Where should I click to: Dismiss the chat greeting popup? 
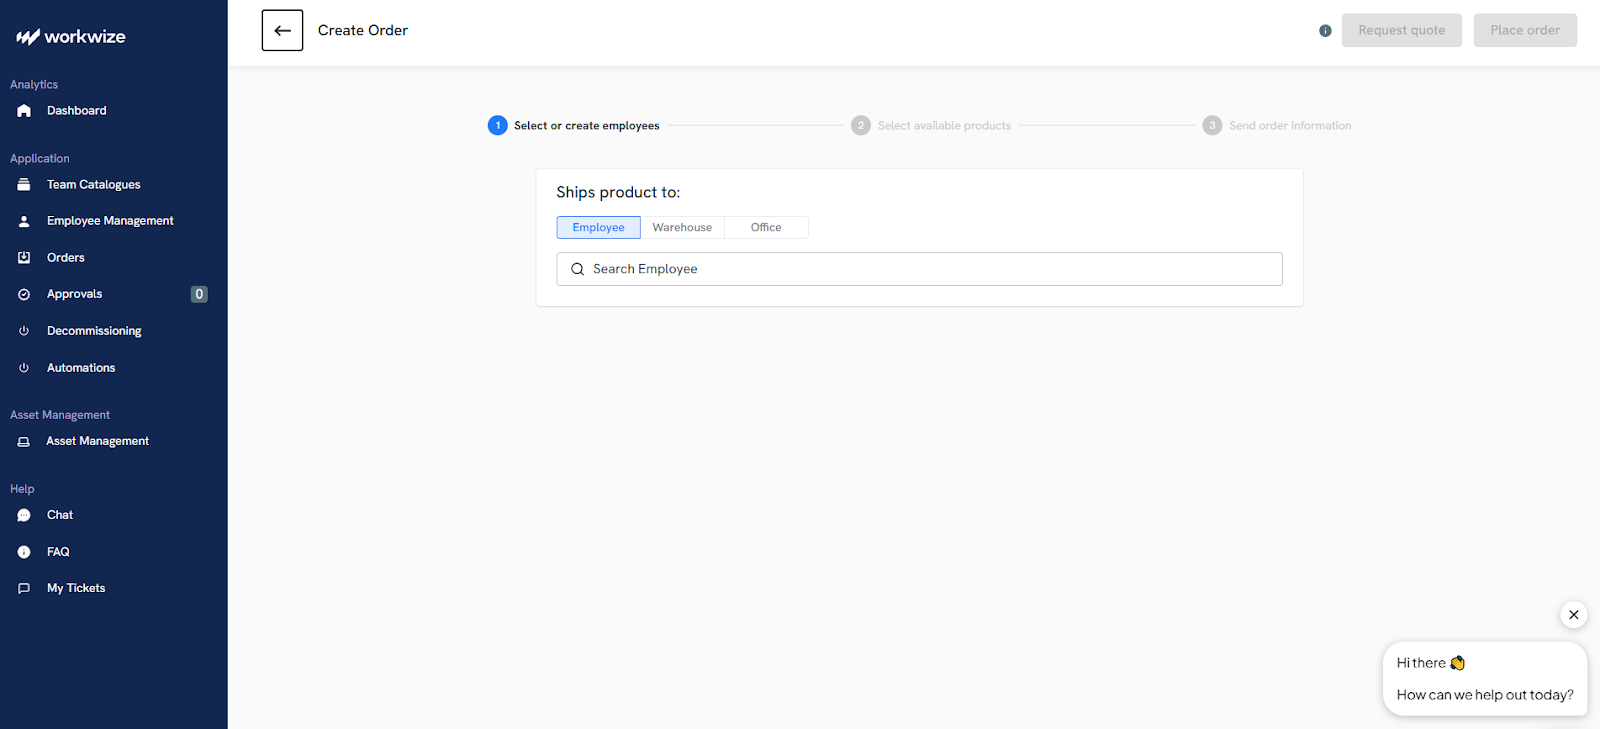tap(1573, 615)
